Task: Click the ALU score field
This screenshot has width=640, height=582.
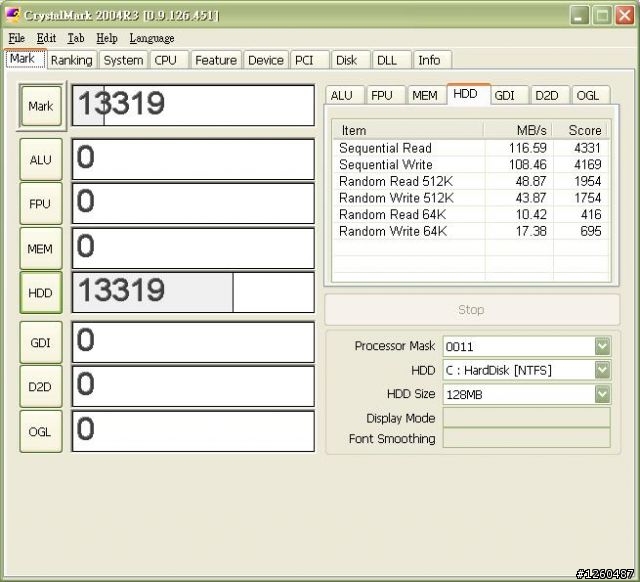Action: click(x=193, y=159)
